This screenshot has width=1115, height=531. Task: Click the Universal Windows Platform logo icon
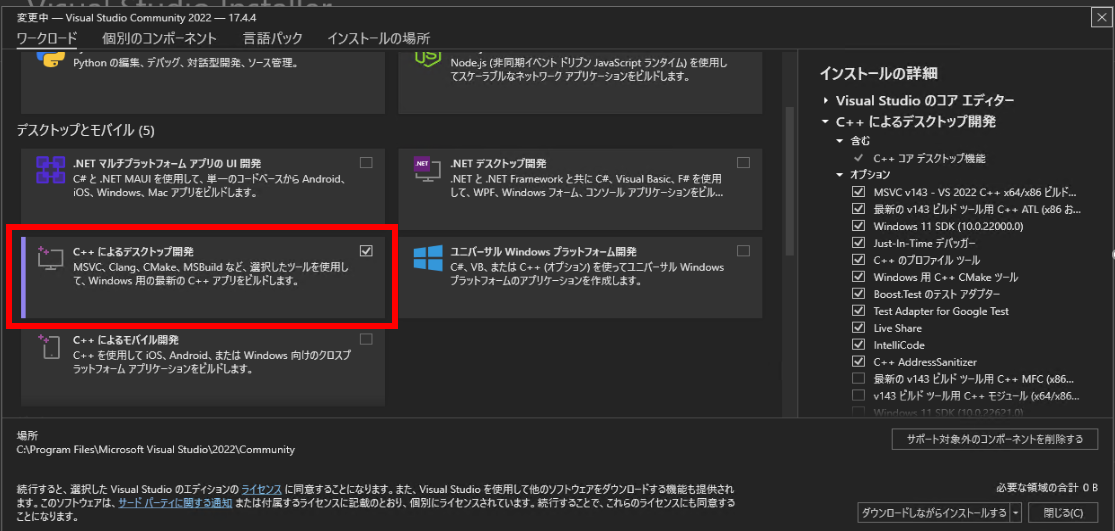point(428,259)
